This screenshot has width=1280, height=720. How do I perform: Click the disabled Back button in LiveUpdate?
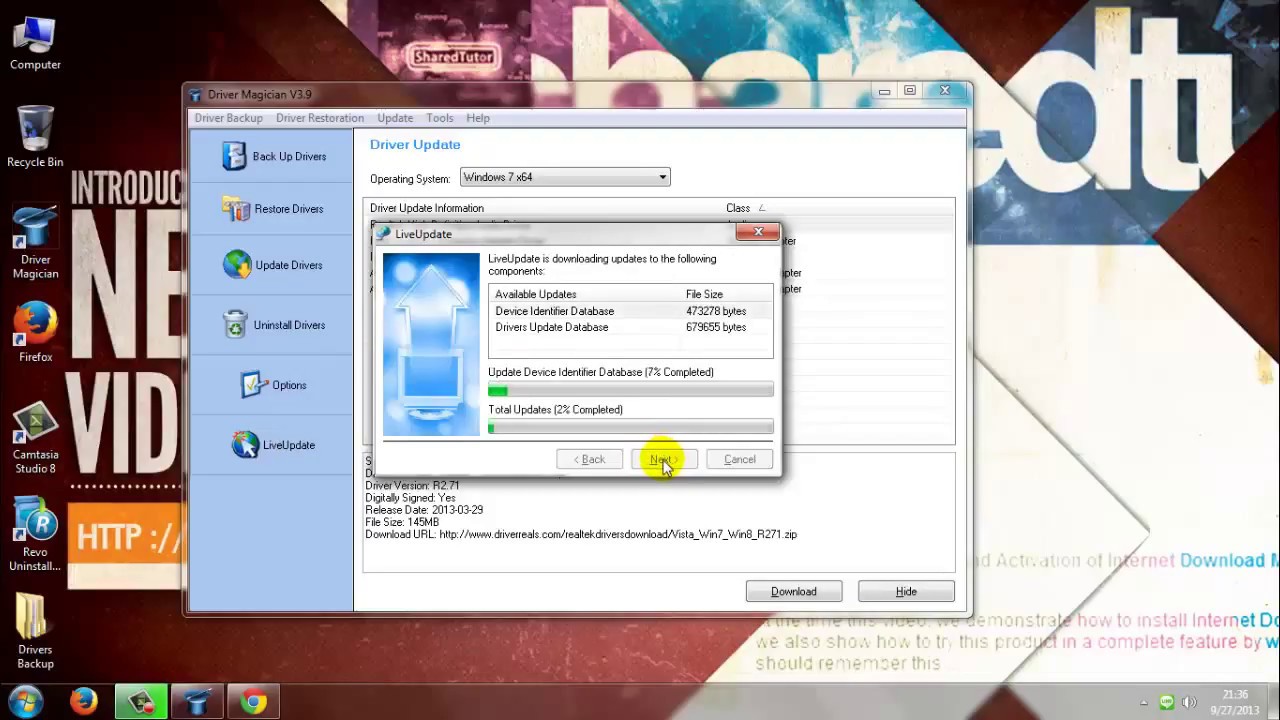tap(589, 460)
